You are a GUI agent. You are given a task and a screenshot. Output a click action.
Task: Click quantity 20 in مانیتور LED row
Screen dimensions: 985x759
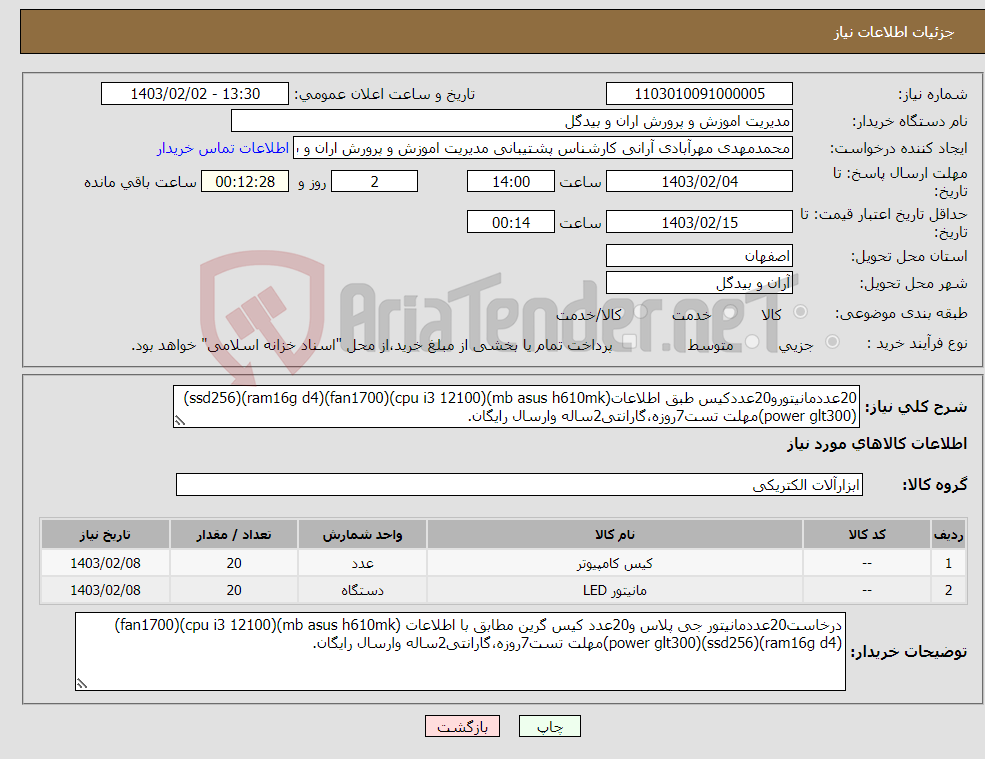pos(234,591)
